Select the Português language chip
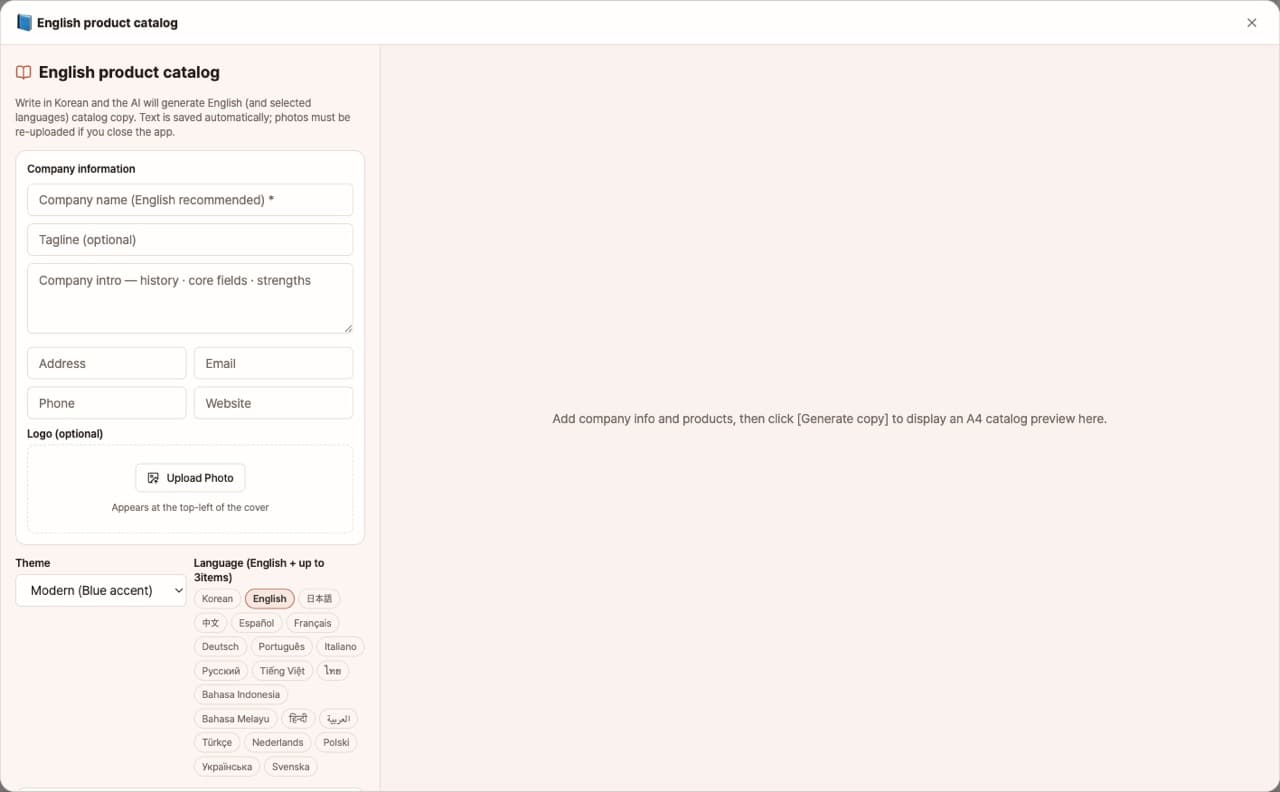This screenshot has height=792, width=1280. 282,647
